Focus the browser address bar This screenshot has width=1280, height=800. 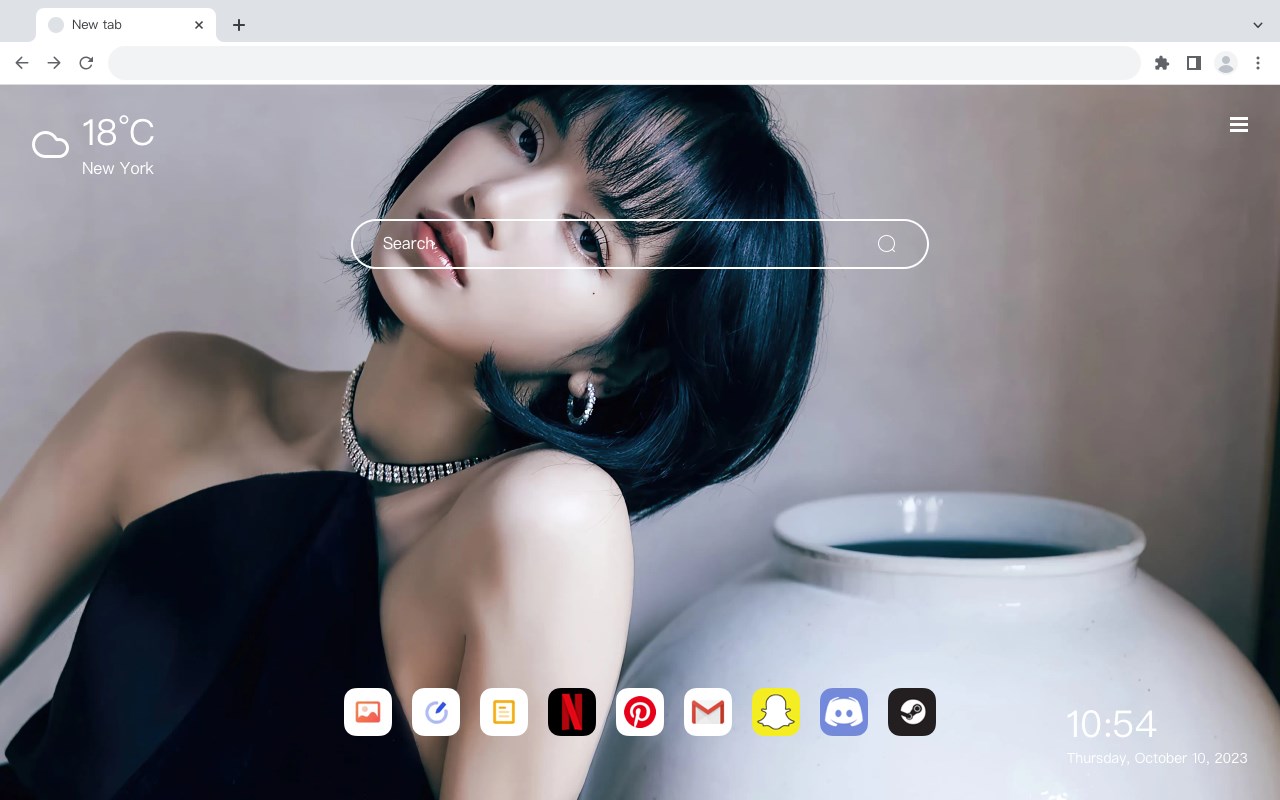(x=624, y=63)
